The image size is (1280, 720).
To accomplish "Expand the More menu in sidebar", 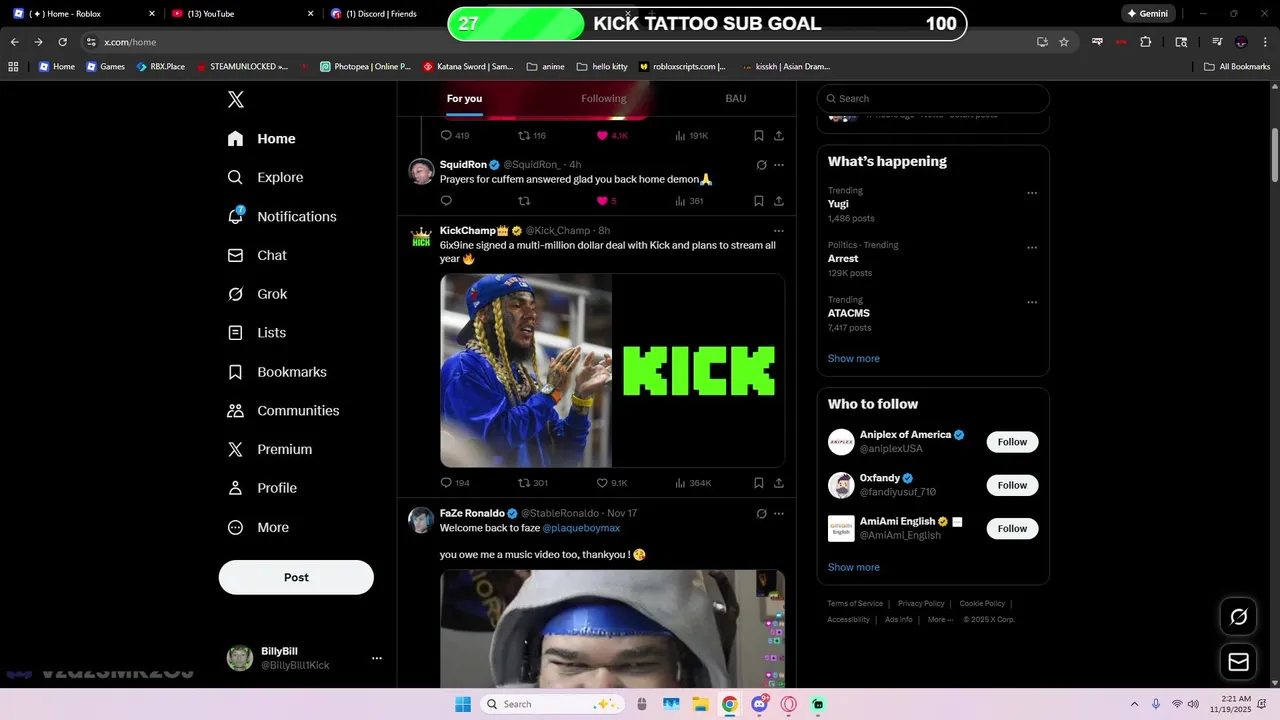I will coord(258,527).
